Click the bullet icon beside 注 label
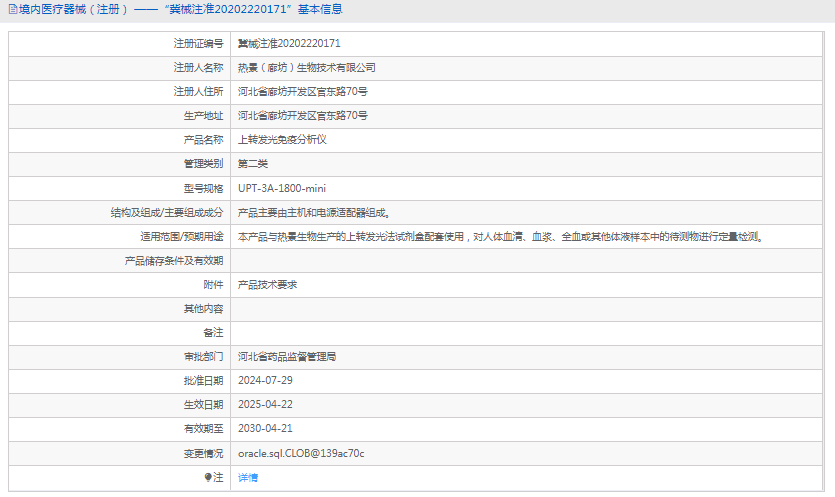This screenshot has height=497, width=835. [208, 477]
